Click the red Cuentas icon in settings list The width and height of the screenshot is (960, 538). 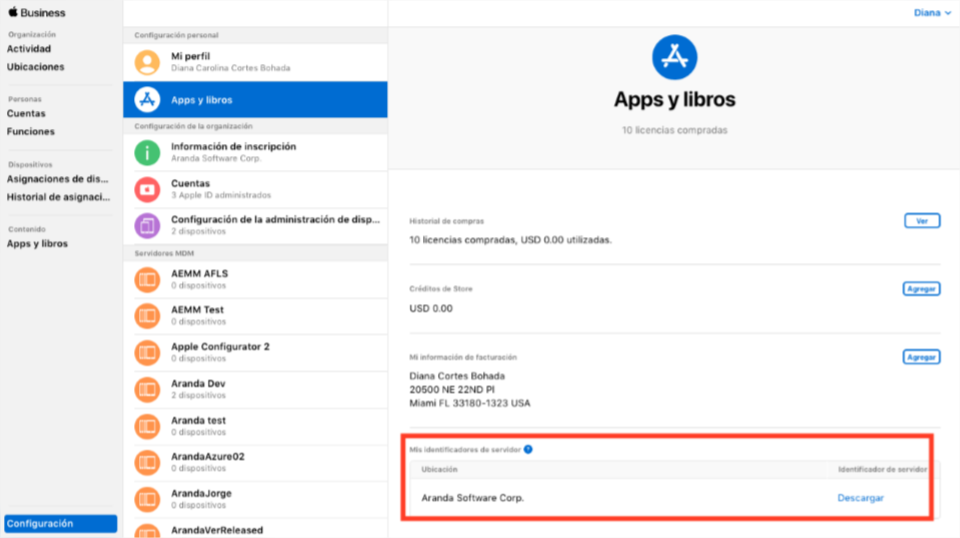point(147,189)
